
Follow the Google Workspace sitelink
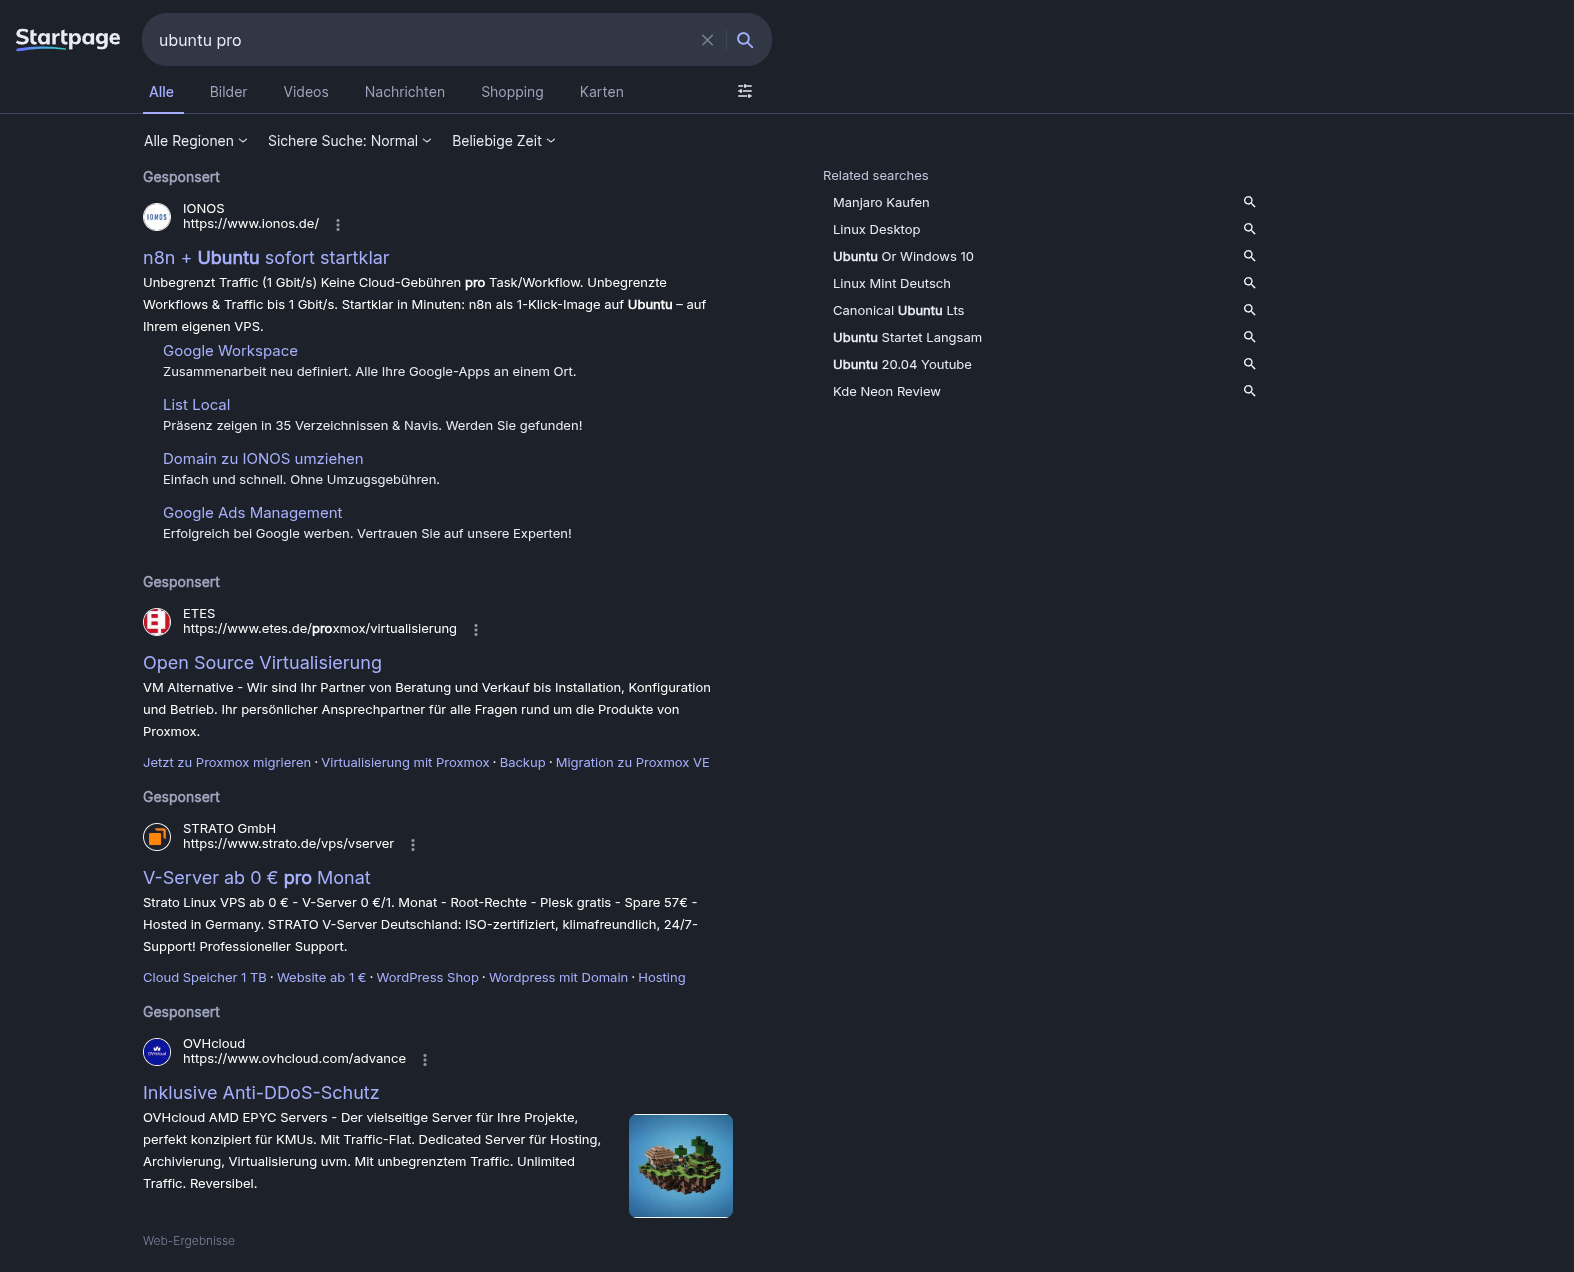230,351
